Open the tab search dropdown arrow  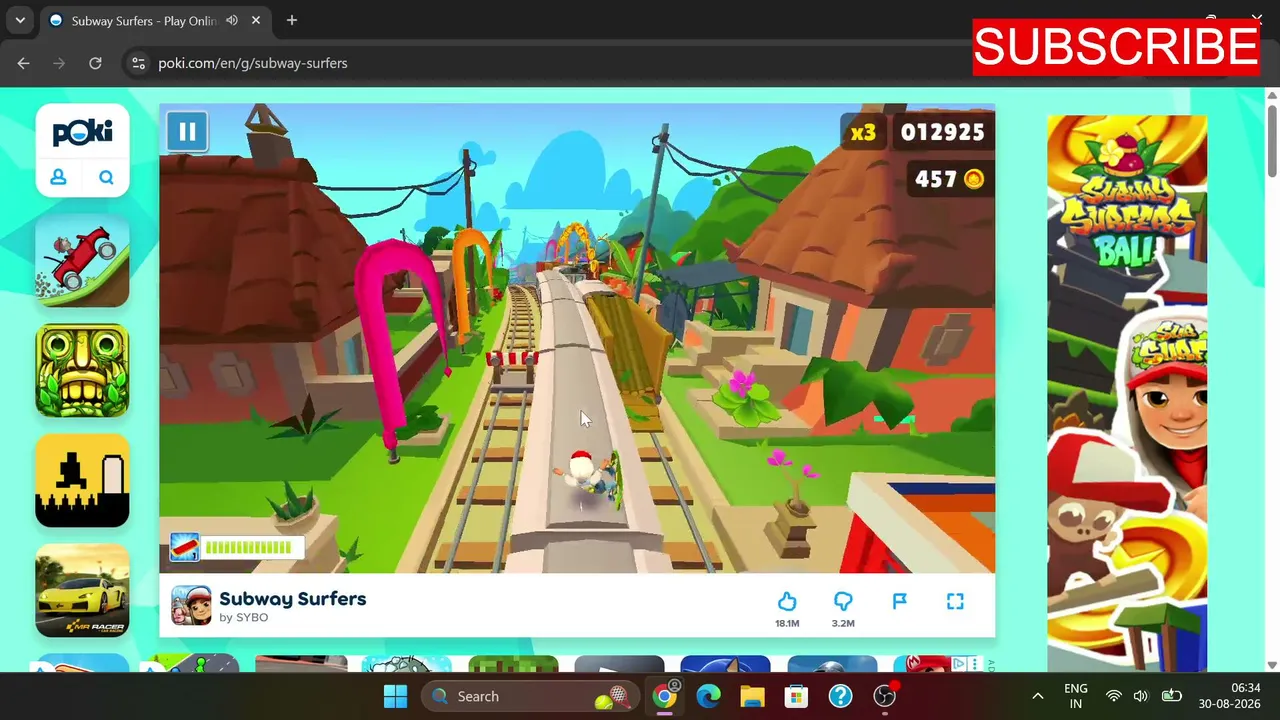(20, 20)
